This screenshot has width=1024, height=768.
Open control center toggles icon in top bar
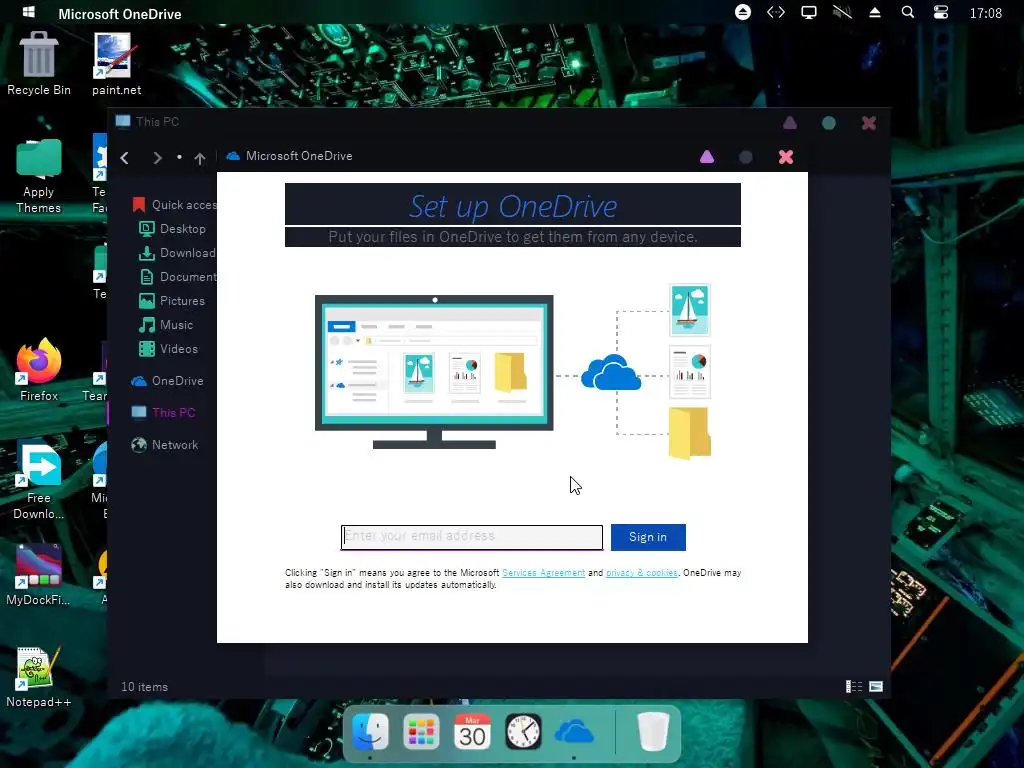coord(940,12)
